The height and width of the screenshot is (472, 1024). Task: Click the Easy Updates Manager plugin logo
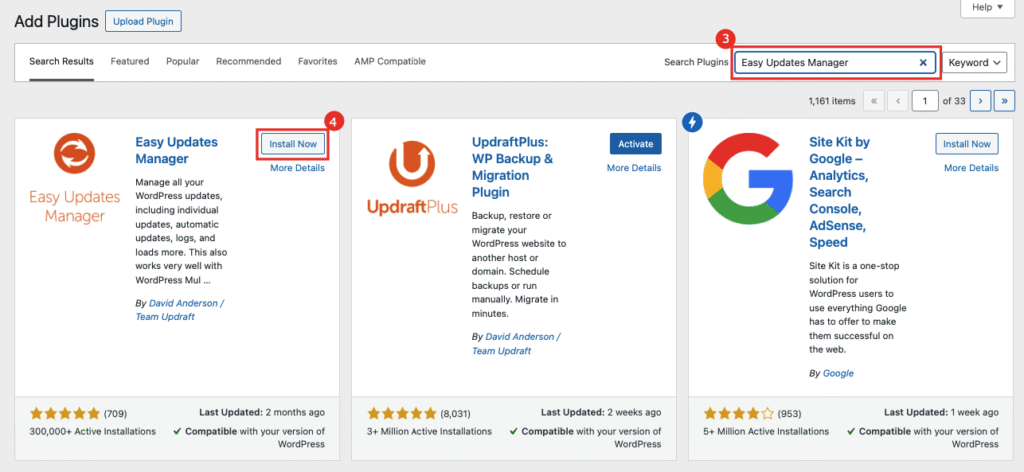[74, 179]
